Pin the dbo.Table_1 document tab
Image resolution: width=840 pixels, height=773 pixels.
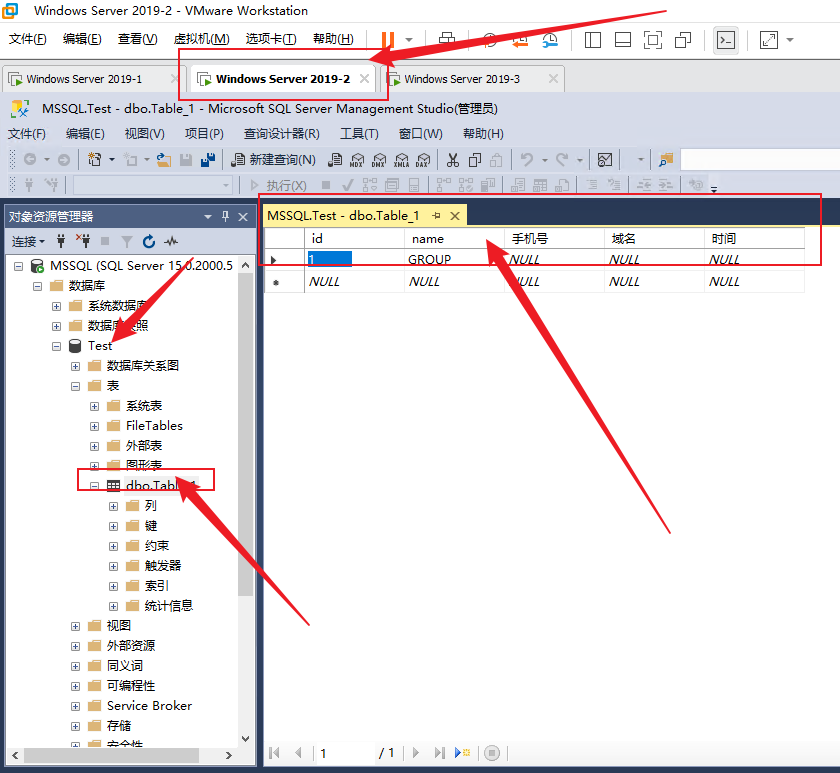click(x=437, y=216)
